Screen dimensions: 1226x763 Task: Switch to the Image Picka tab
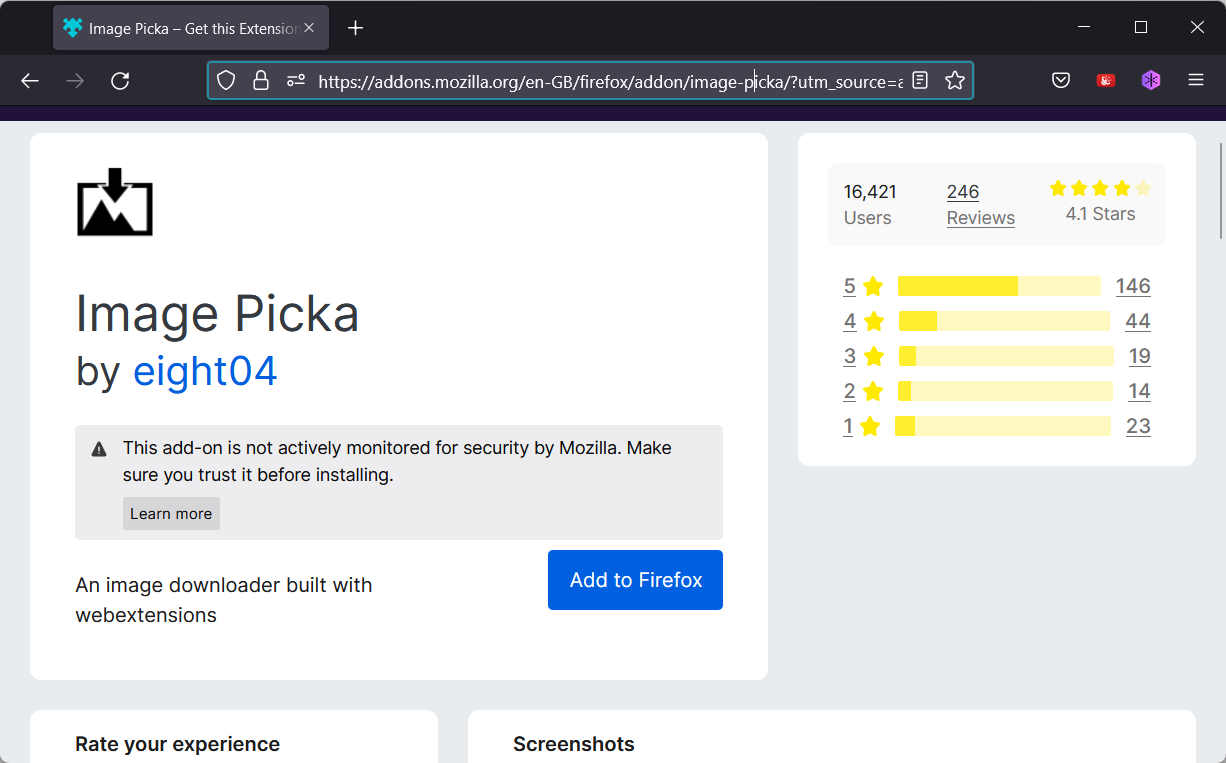[x=180, y=27]
